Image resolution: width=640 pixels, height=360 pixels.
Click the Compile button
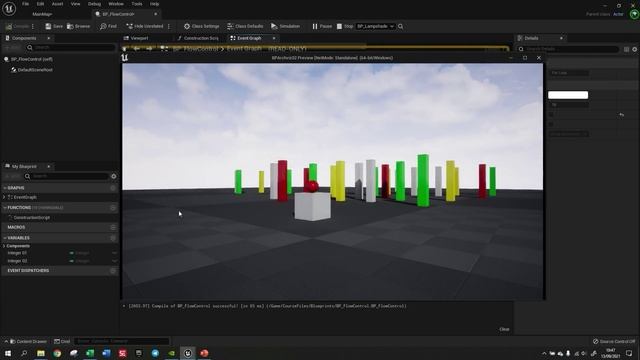(17, 26)
